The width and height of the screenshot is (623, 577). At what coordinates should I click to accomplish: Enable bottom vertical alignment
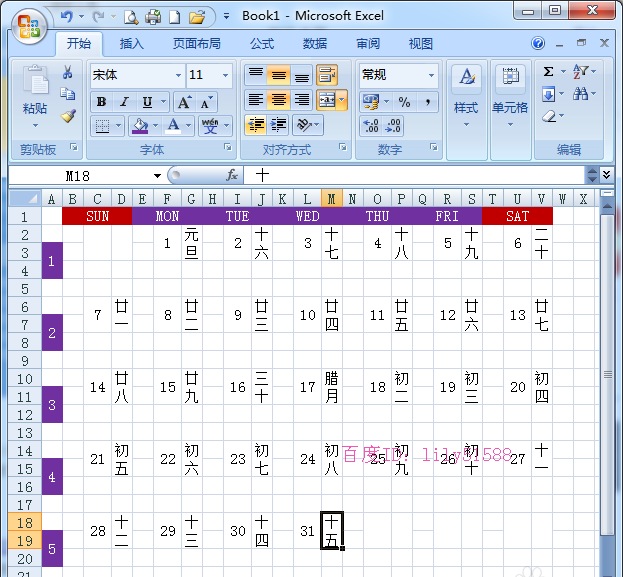[302, 74]
